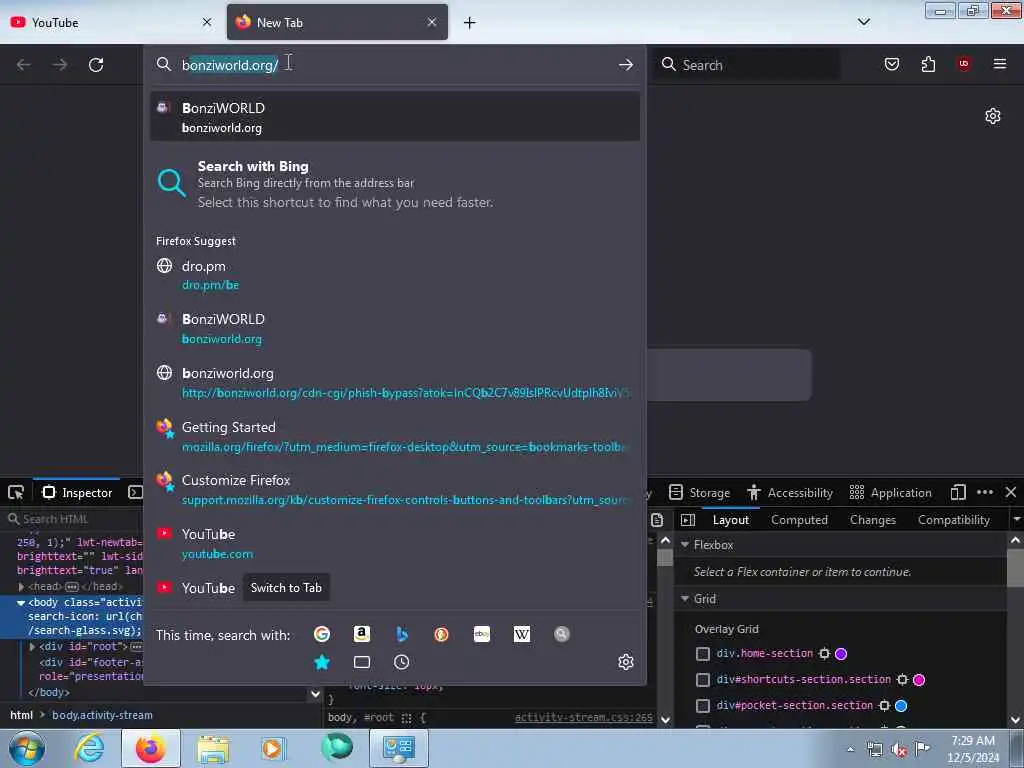This screenshot has width=1024, height=768.
Task: Switch to the Computed sidebar tab
Action: (799, 520)
